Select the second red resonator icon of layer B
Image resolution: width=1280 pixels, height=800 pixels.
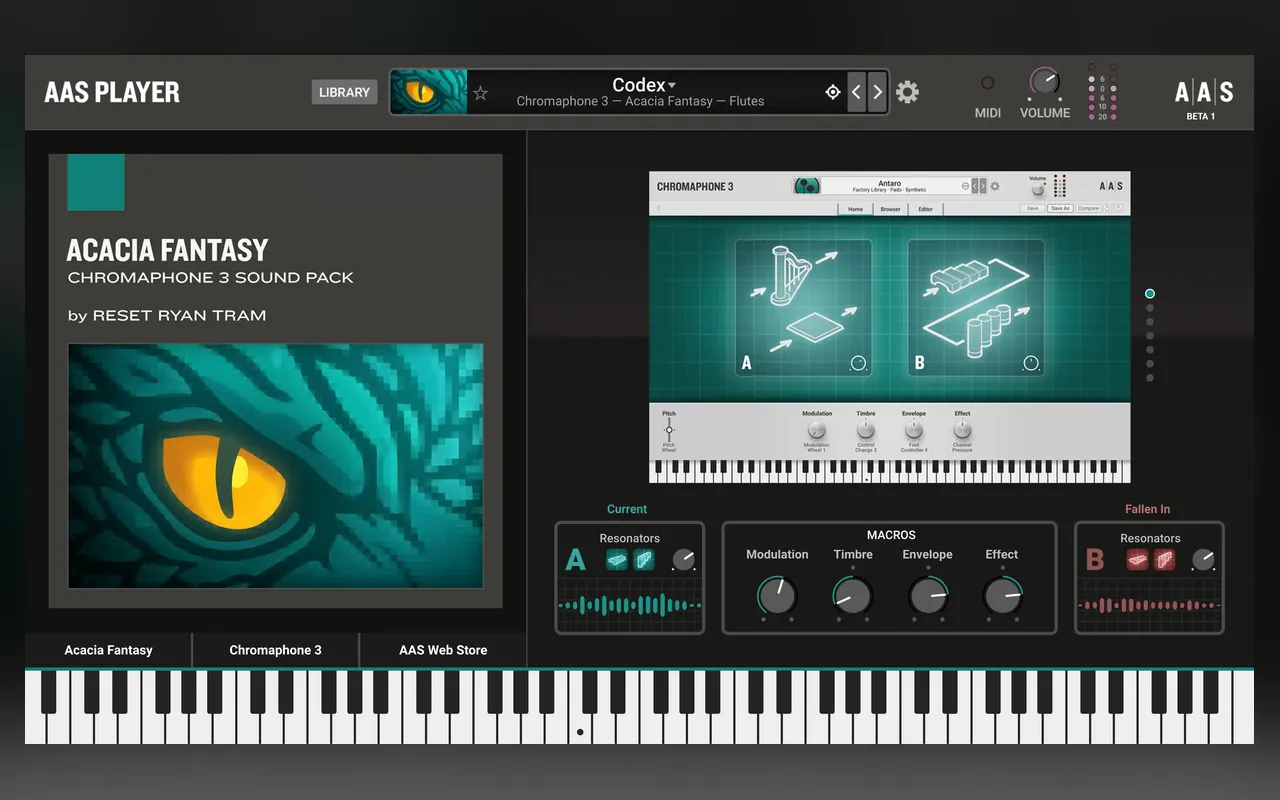1164,560
